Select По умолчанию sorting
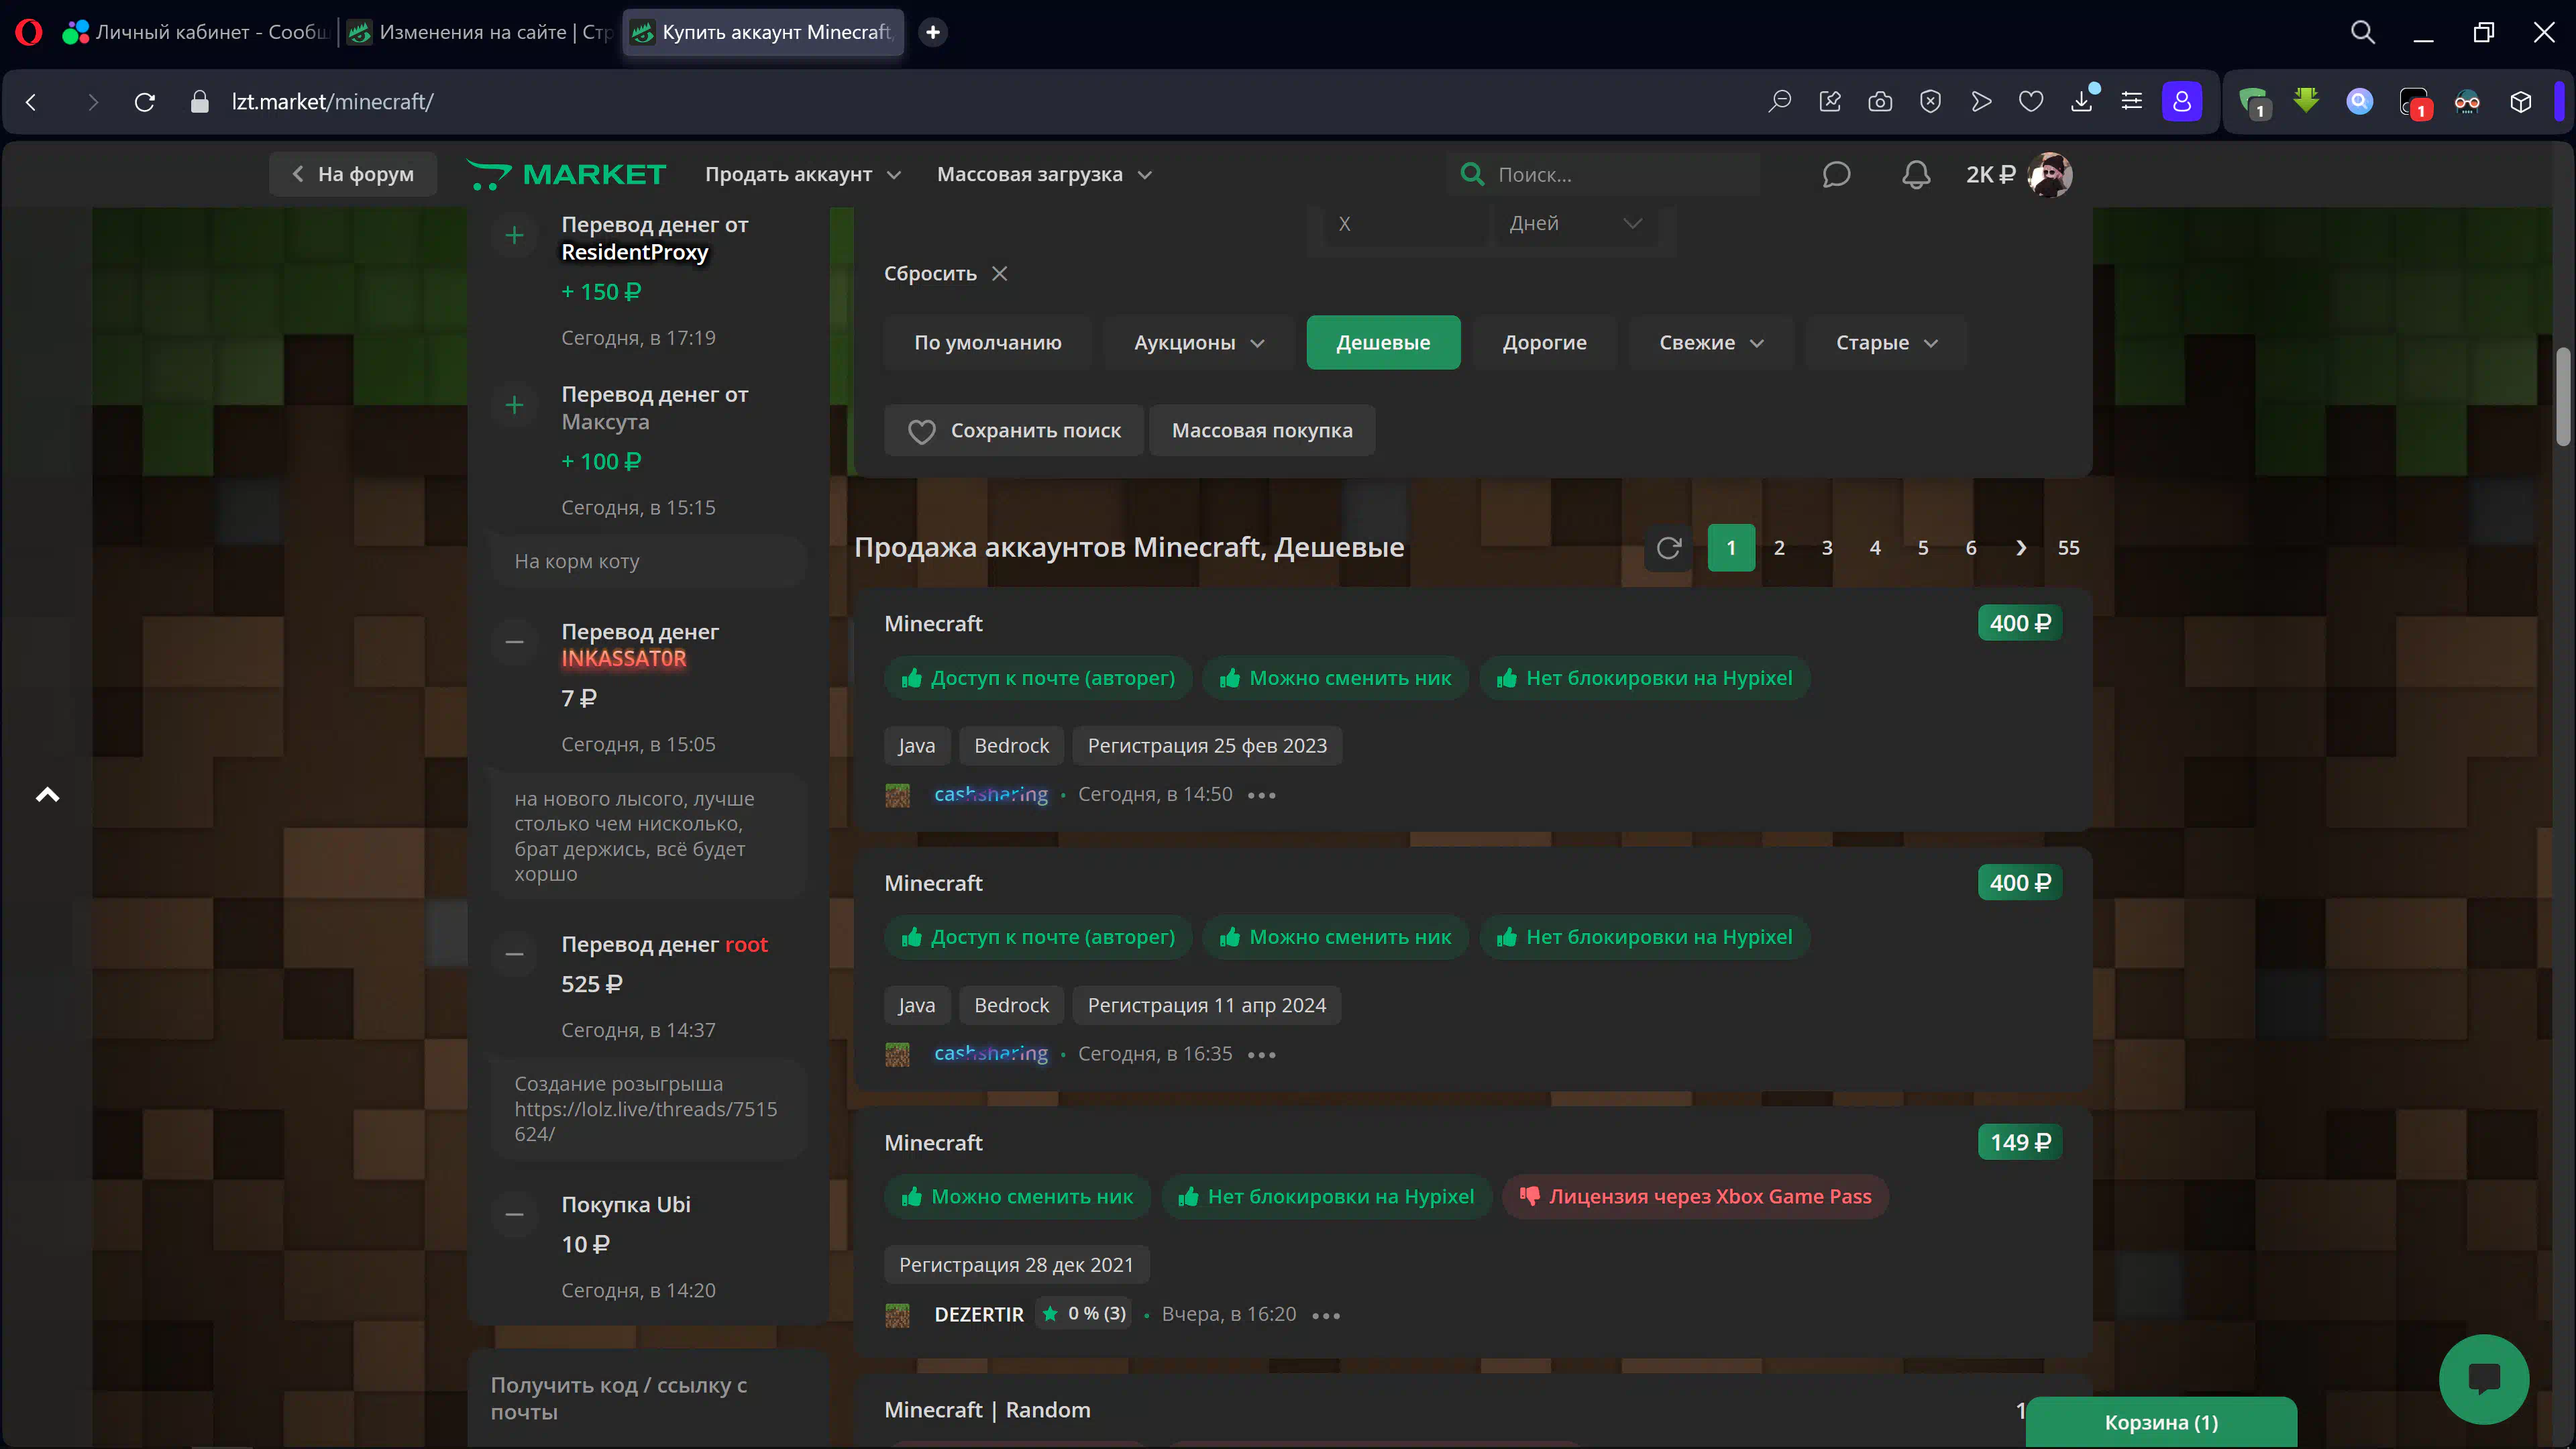Screen dimensions: 2576x1449 tap(988, 343)
